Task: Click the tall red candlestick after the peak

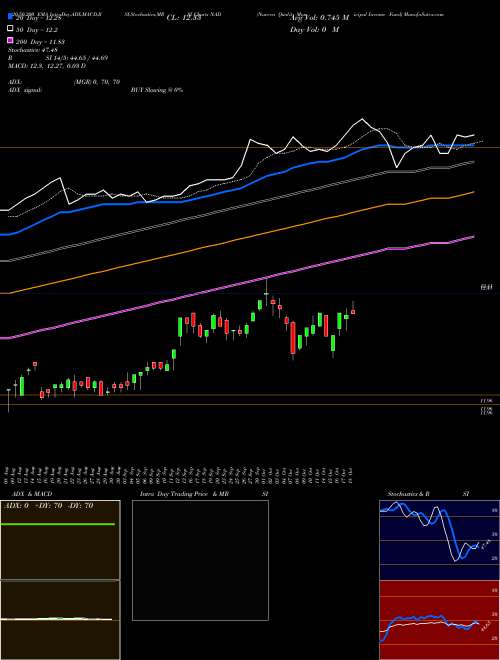Action: (x=293, y=338)
